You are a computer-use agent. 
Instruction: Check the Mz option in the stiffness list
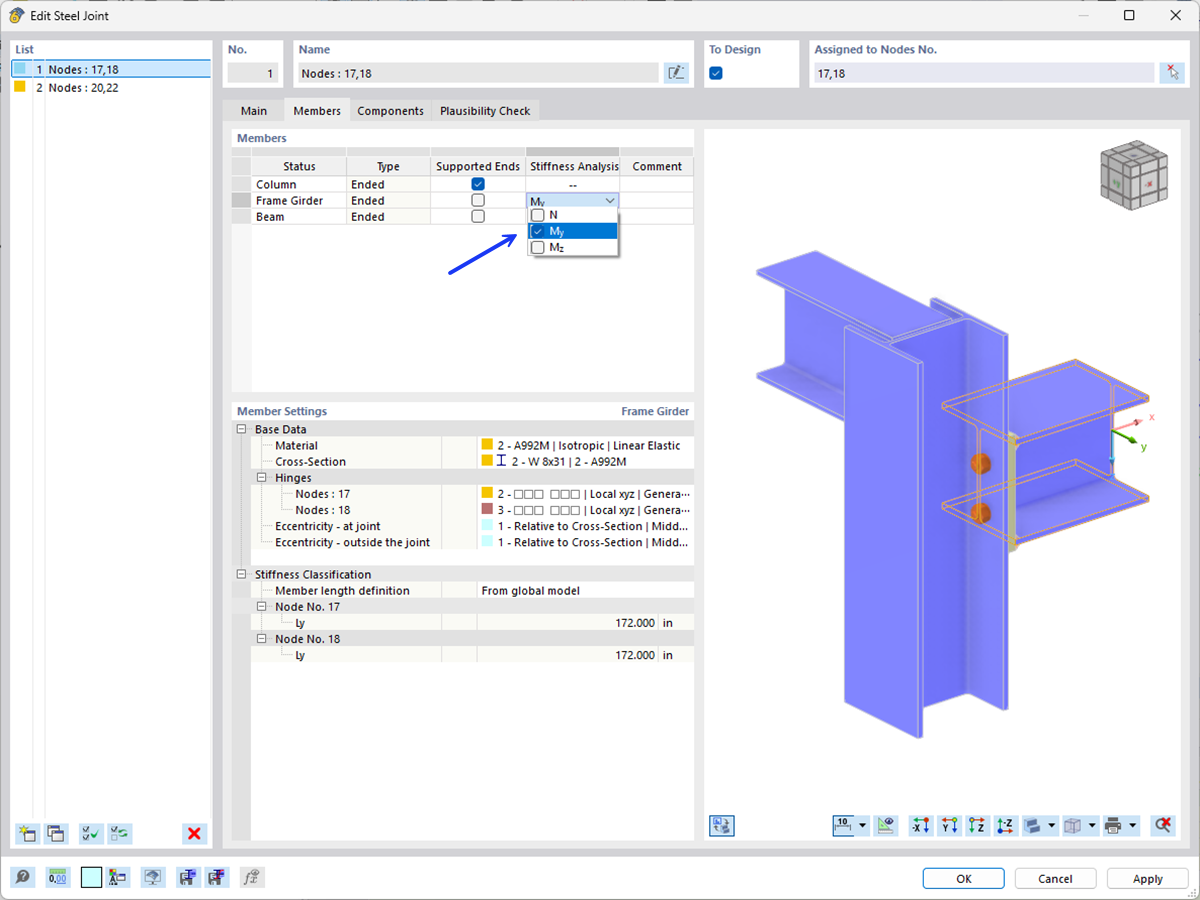click(x=538, y=247)
